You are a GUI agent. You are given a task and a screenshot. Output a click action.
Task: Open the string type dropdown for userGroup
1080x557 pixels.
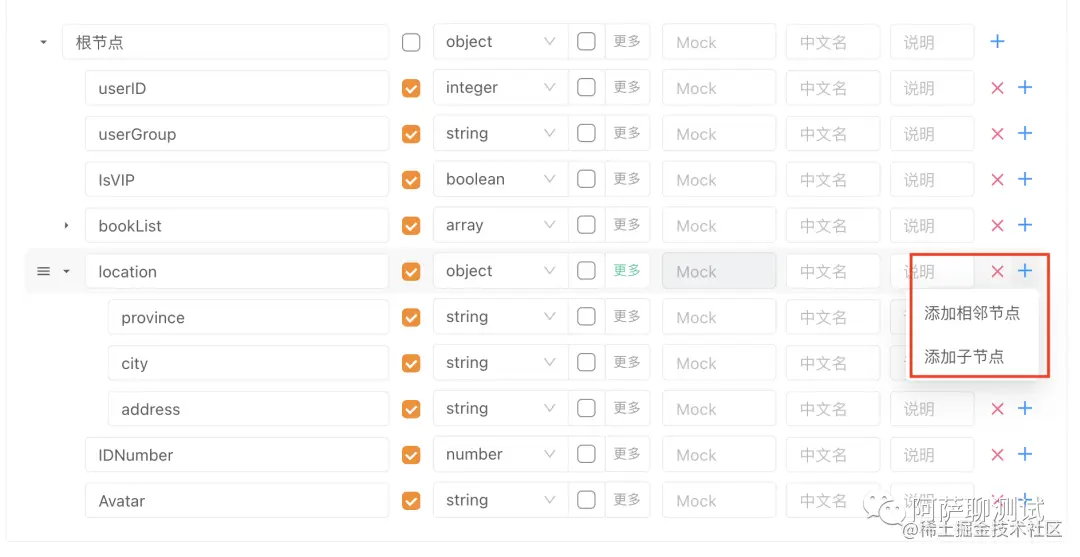click(501, 134)
